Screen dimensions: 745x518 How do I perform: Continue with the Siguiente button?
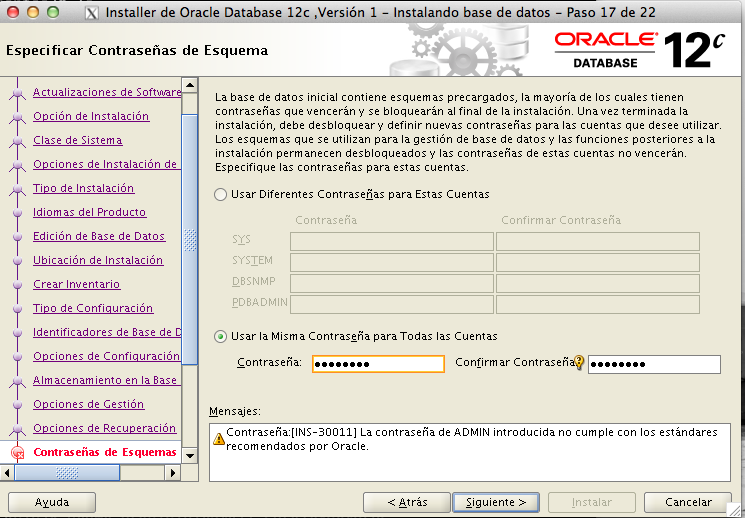tap(496, 502)
